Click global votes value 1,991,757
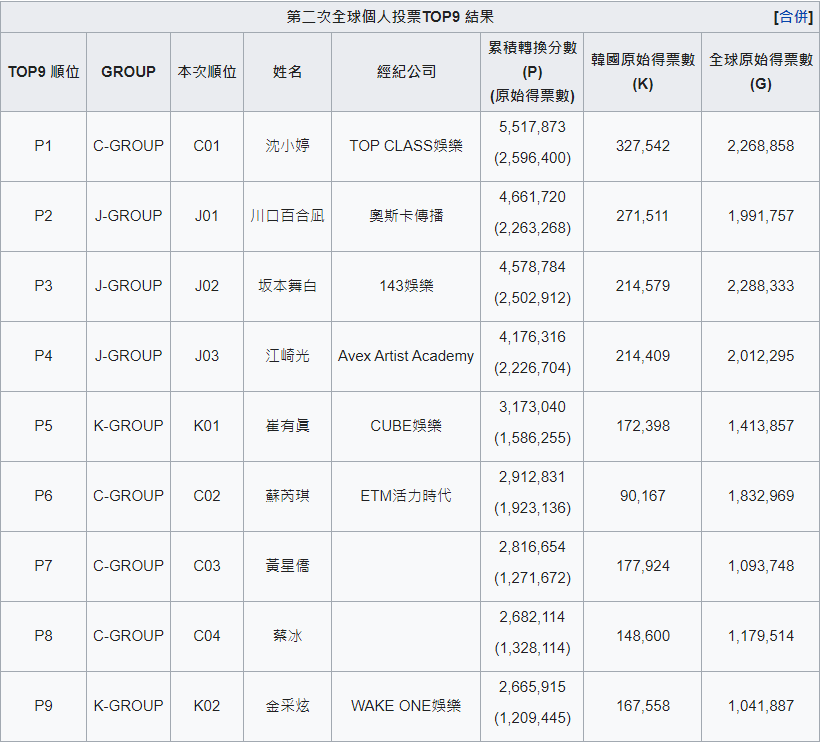This screenshot has height=743, width=820. point(761,216)
